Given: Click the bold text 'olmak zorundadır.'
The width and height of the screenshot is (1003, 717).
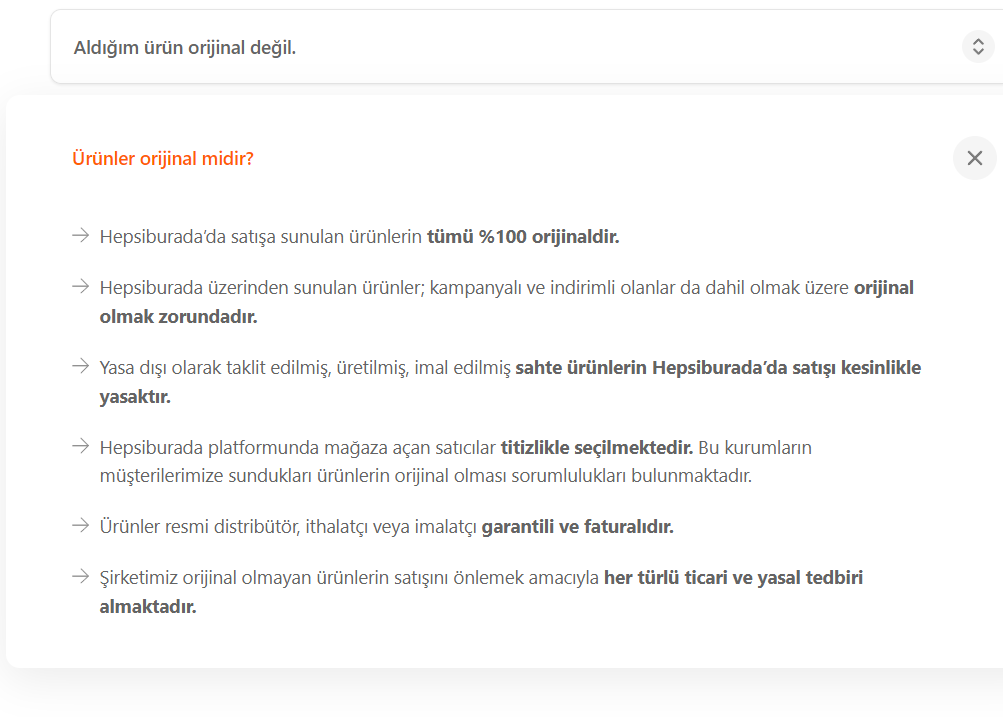Looking at the screenshot, I should point(178,316).
